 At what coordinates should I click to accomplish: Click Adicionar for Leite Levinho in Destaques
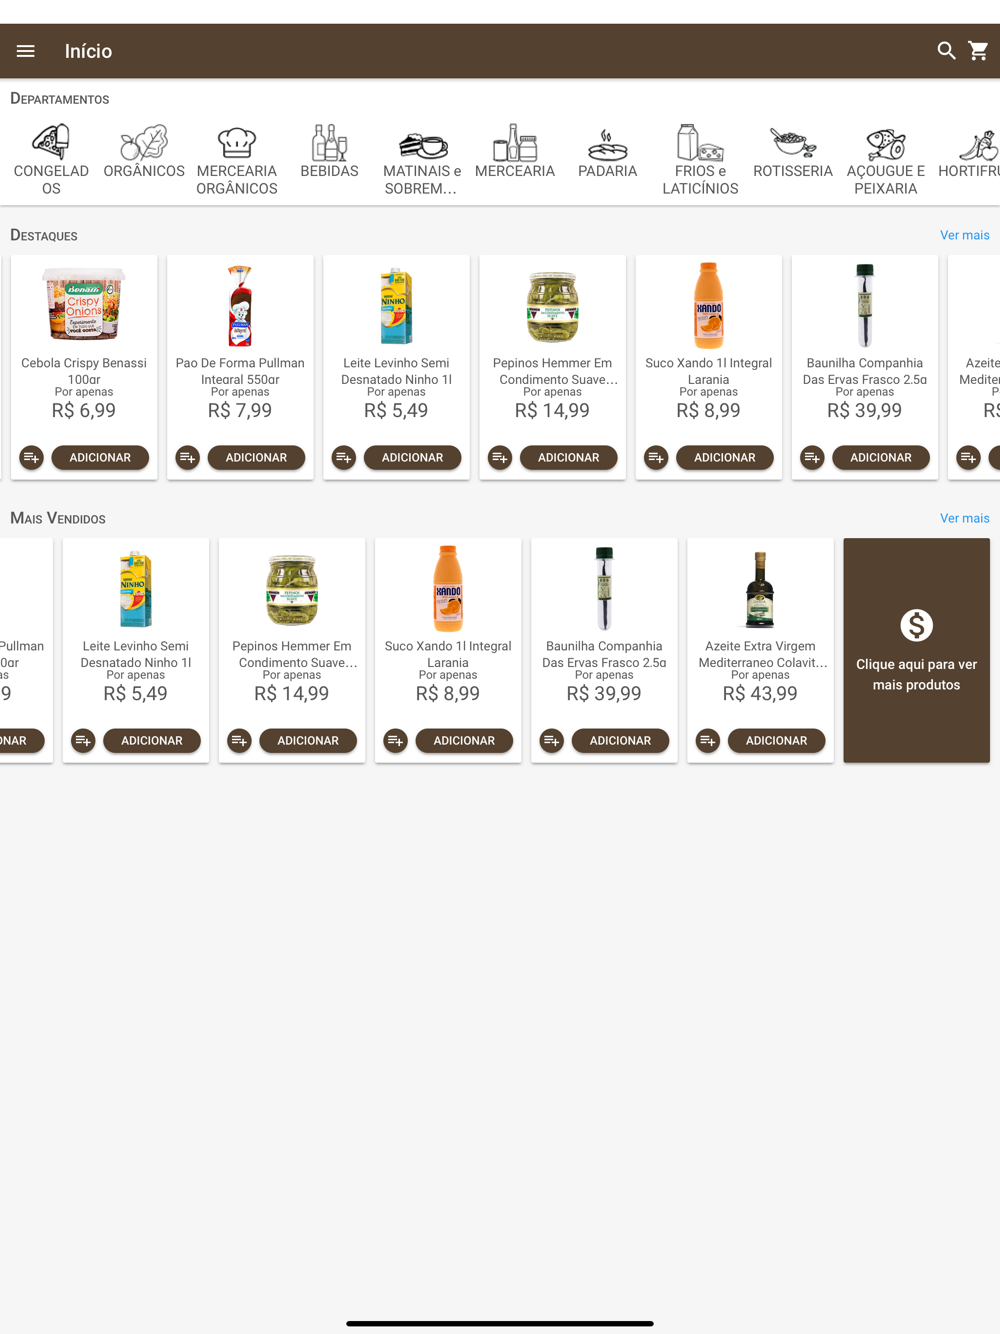point(412,458)
